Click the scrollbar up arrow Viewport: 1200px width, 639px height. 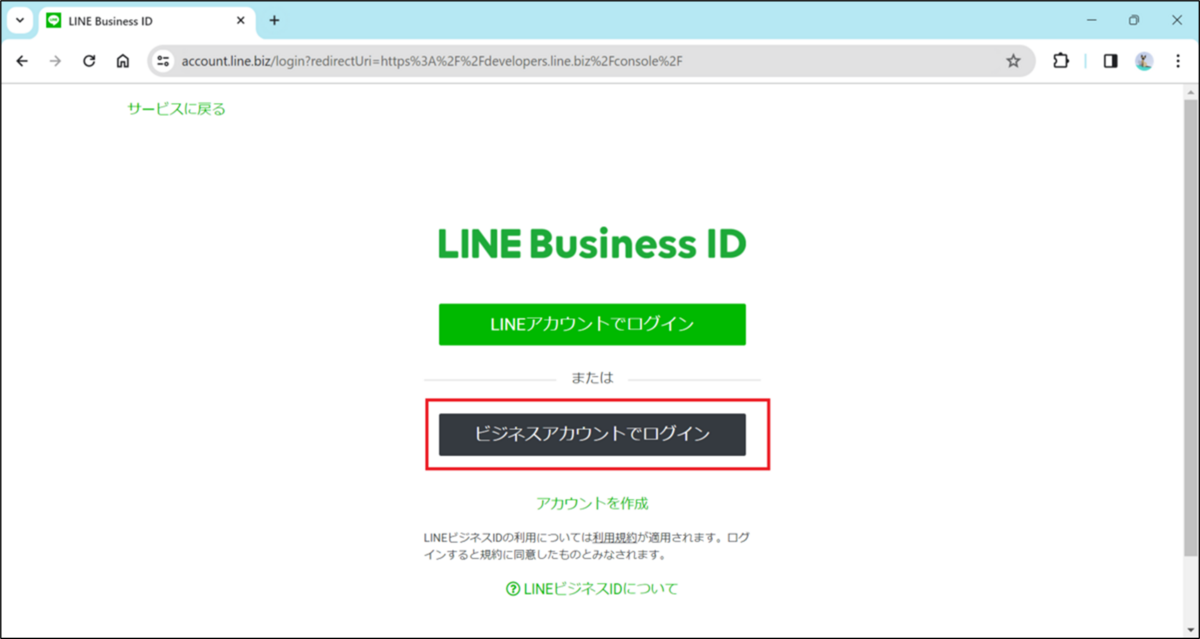1190,92
